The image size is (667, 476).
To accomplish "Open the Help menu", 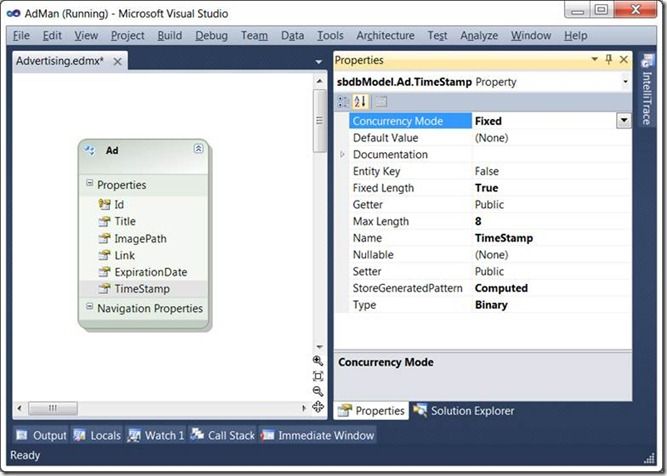I will point(576,36).
